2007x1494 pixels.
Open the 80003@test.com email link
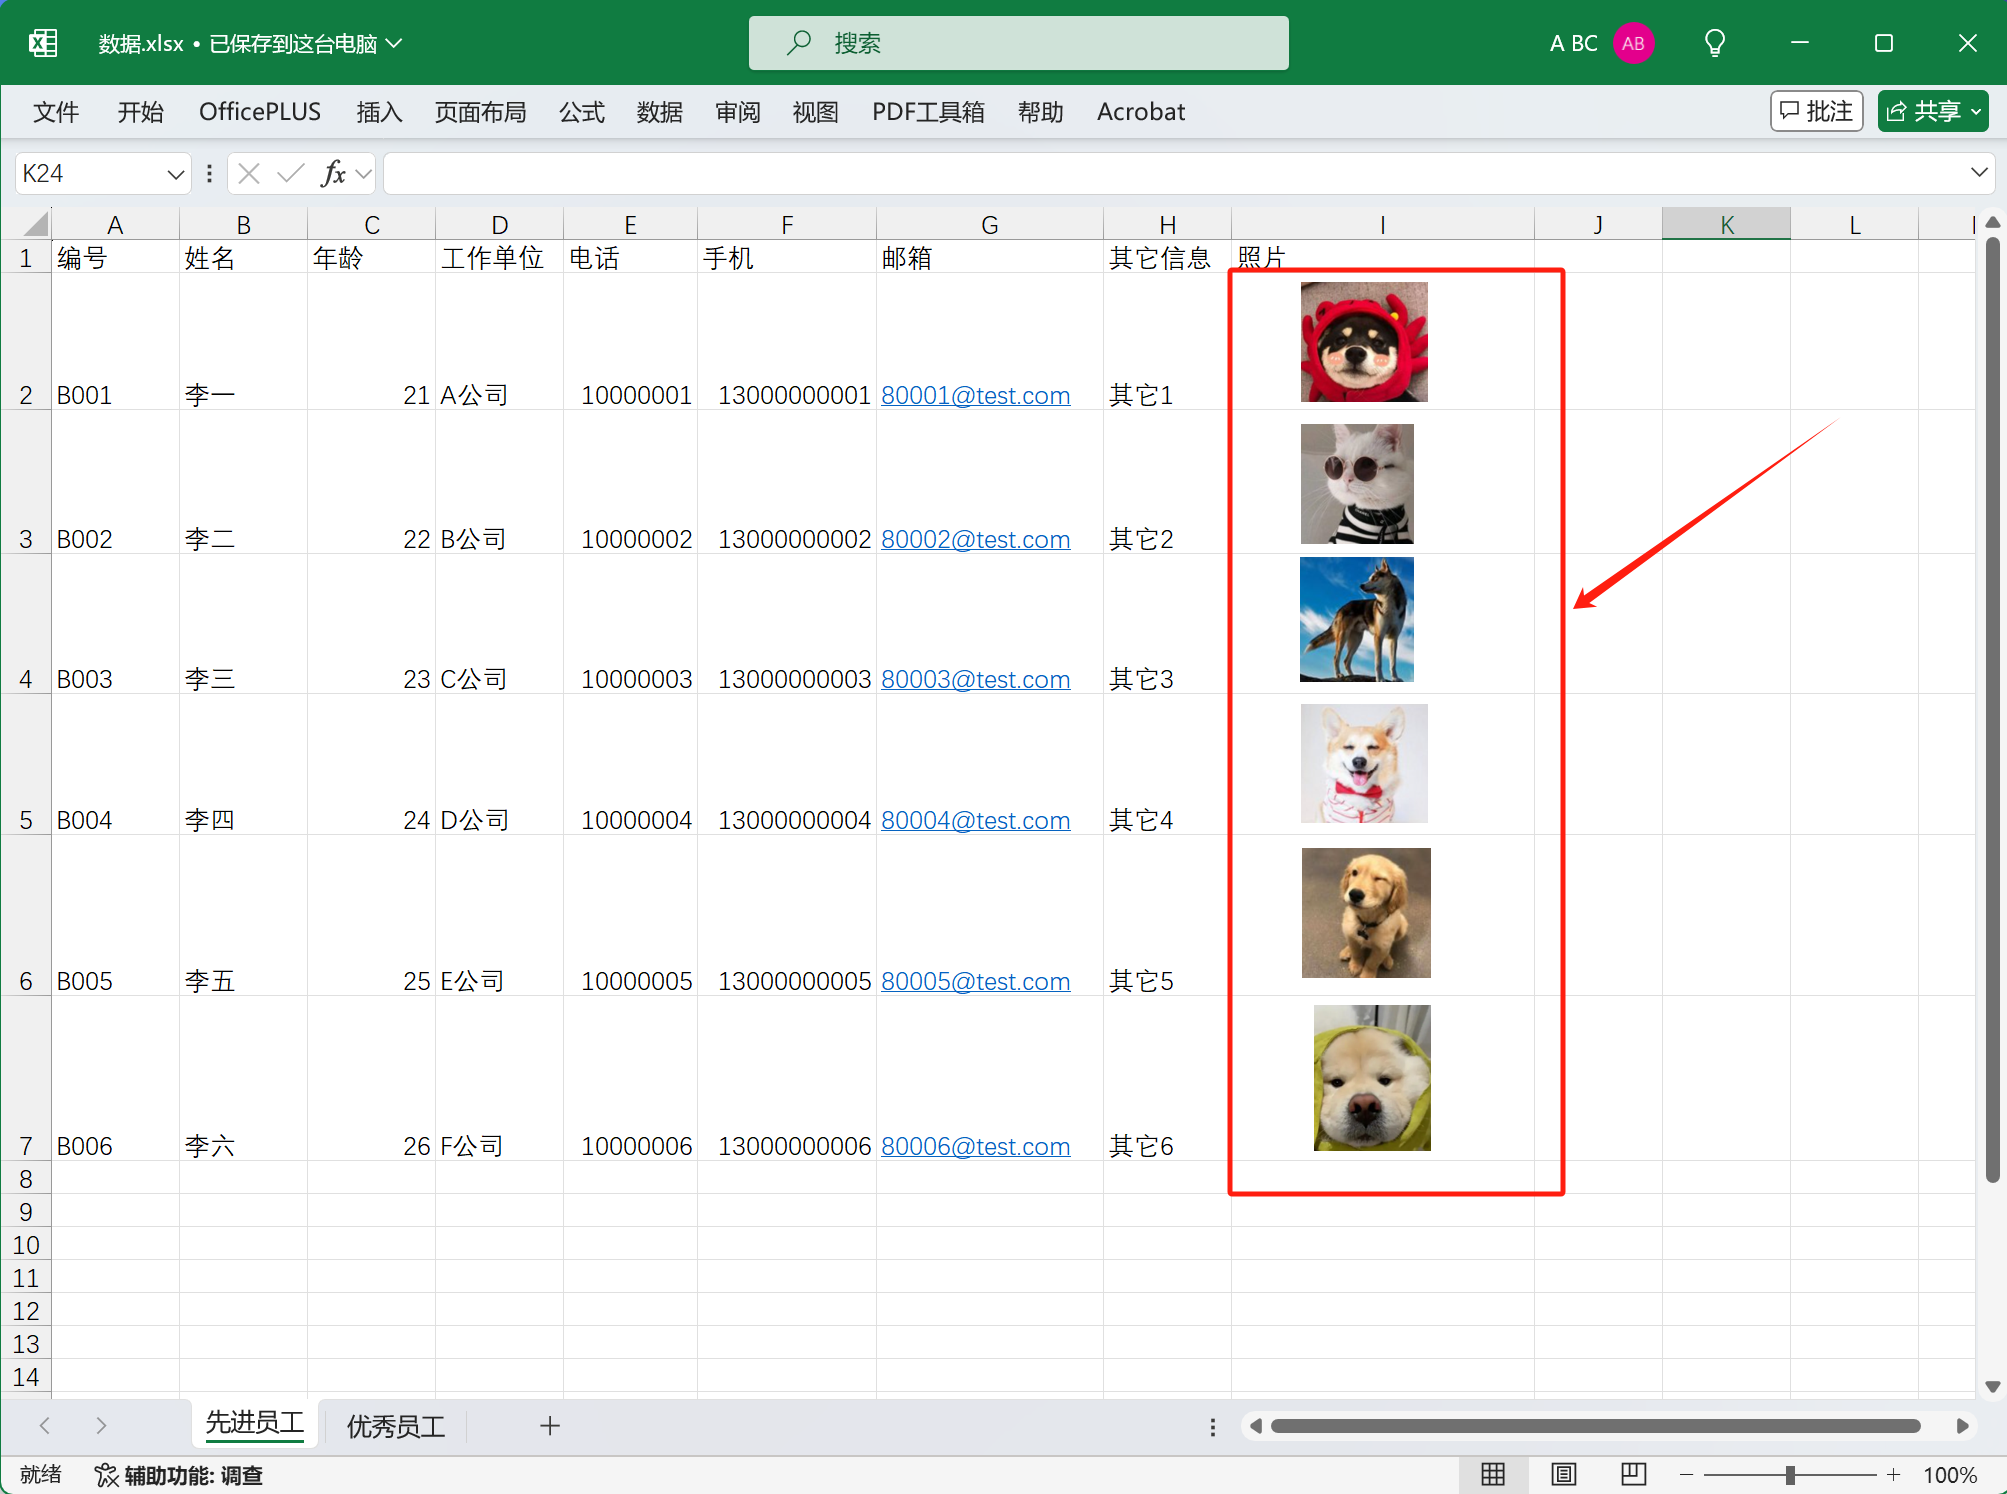tap(975, 679)
